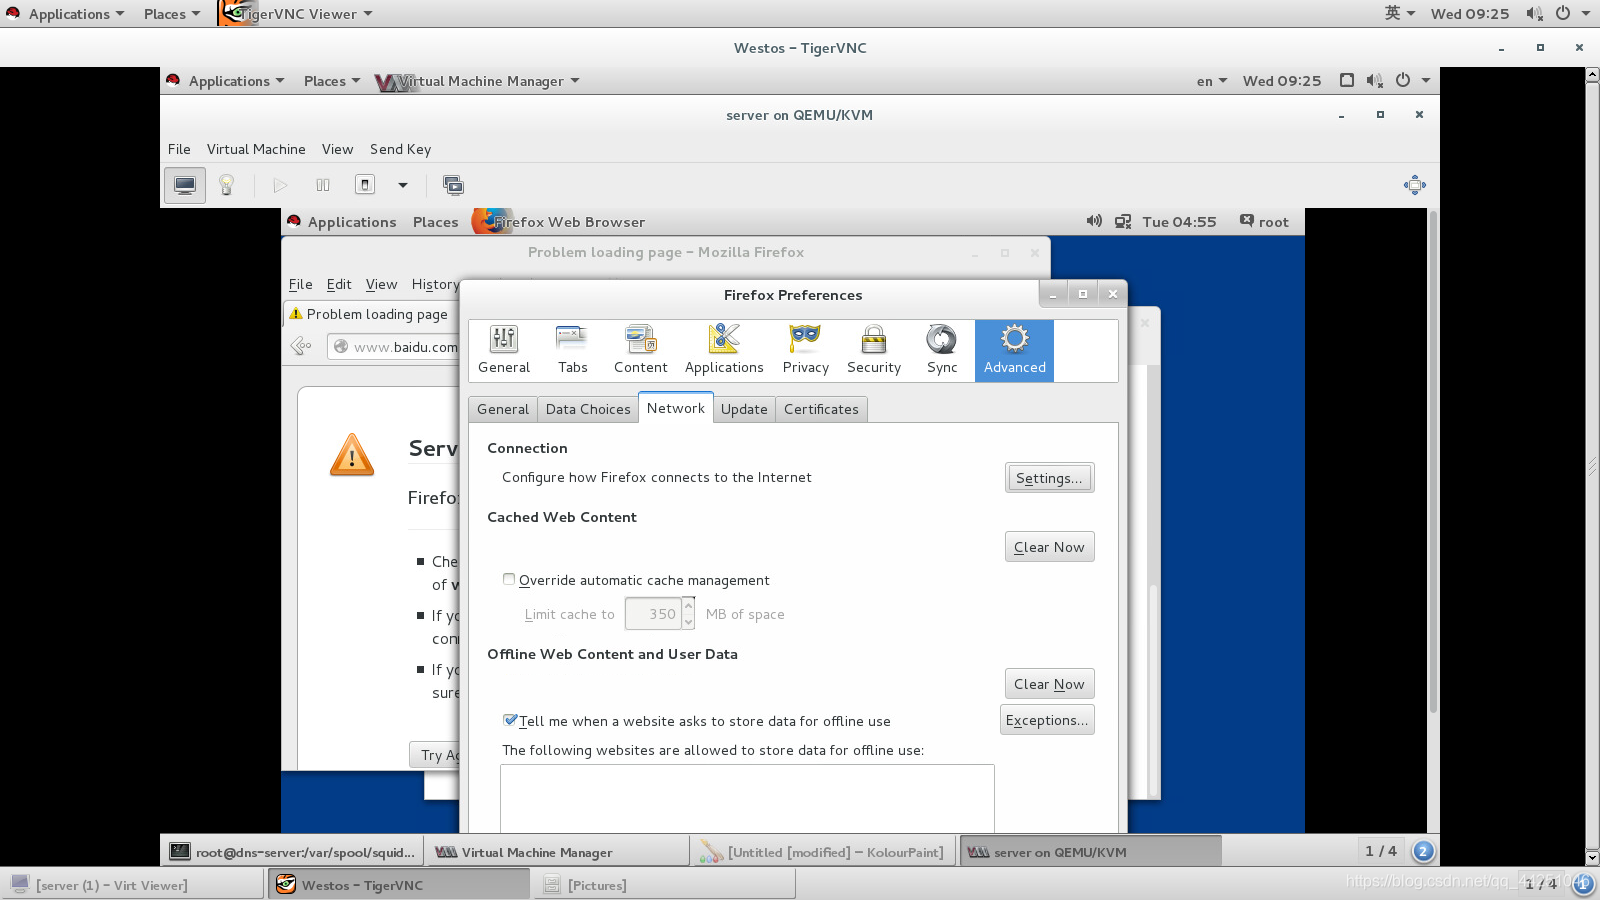Open Sync preferences pane
This screenshot has height=900, width=1600.
tap(942, 351)
